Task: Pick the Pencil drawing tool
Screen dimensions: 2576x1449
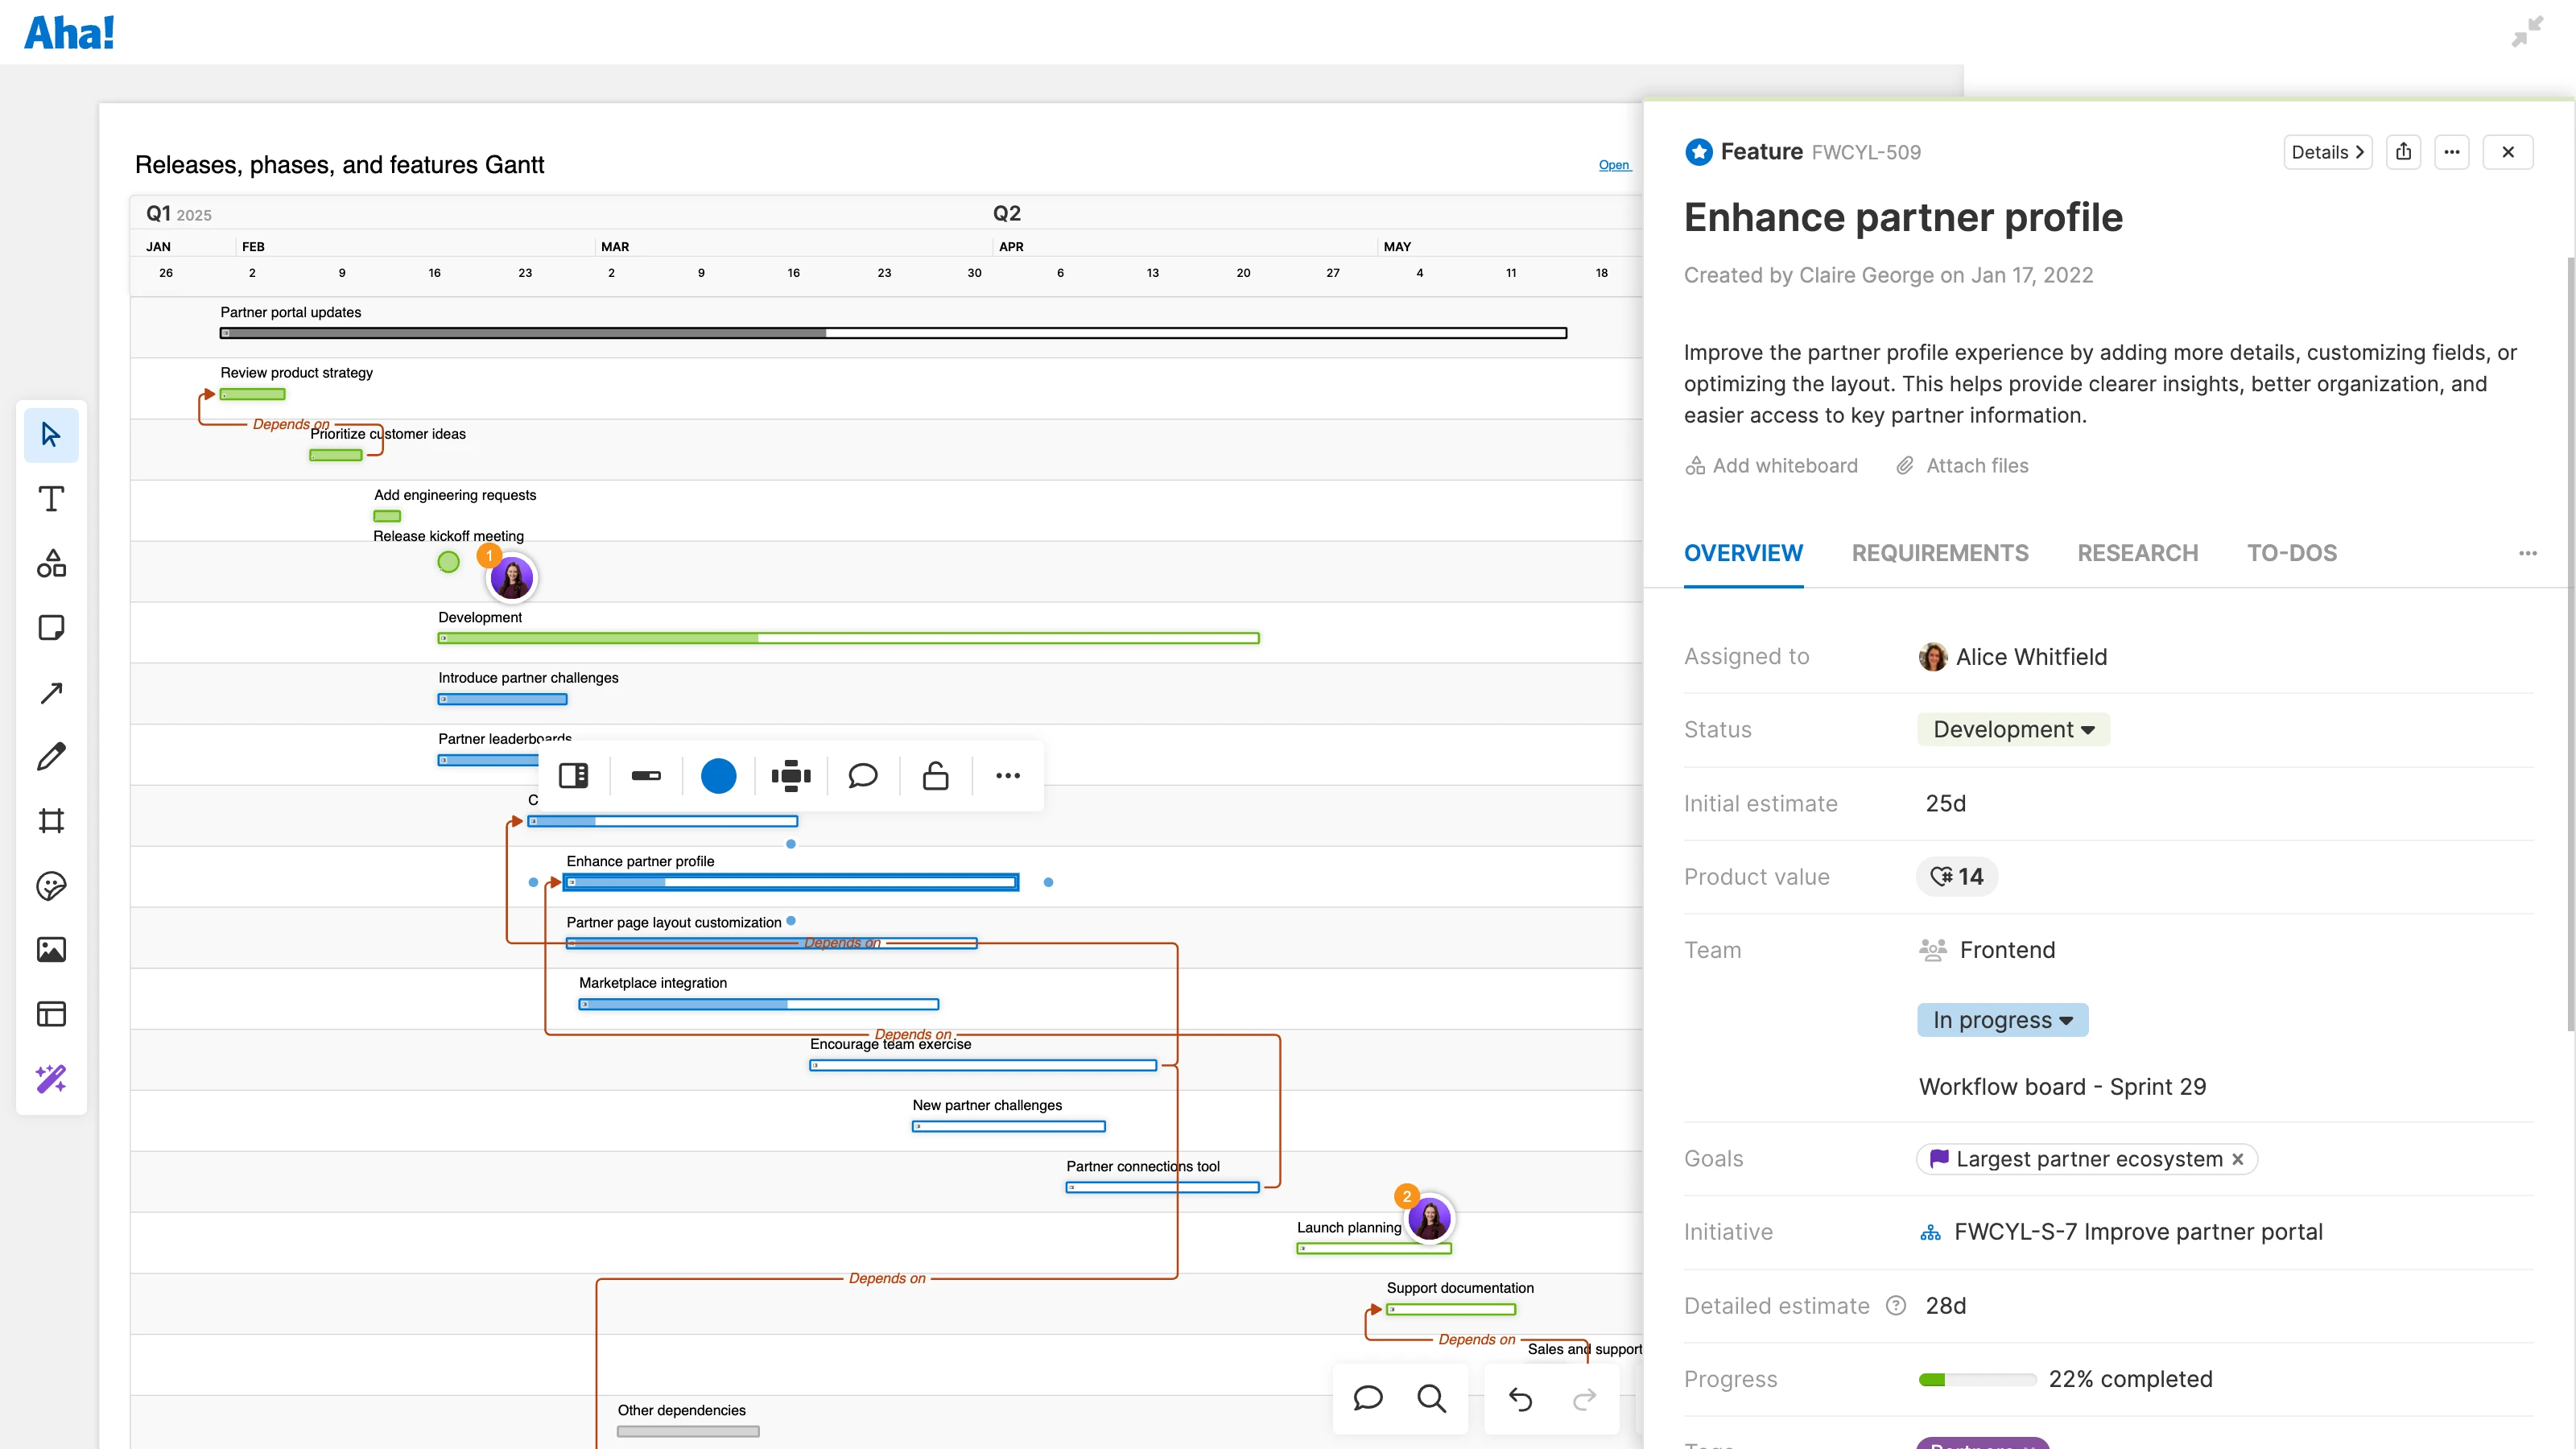Action: (x=51, y=756)
